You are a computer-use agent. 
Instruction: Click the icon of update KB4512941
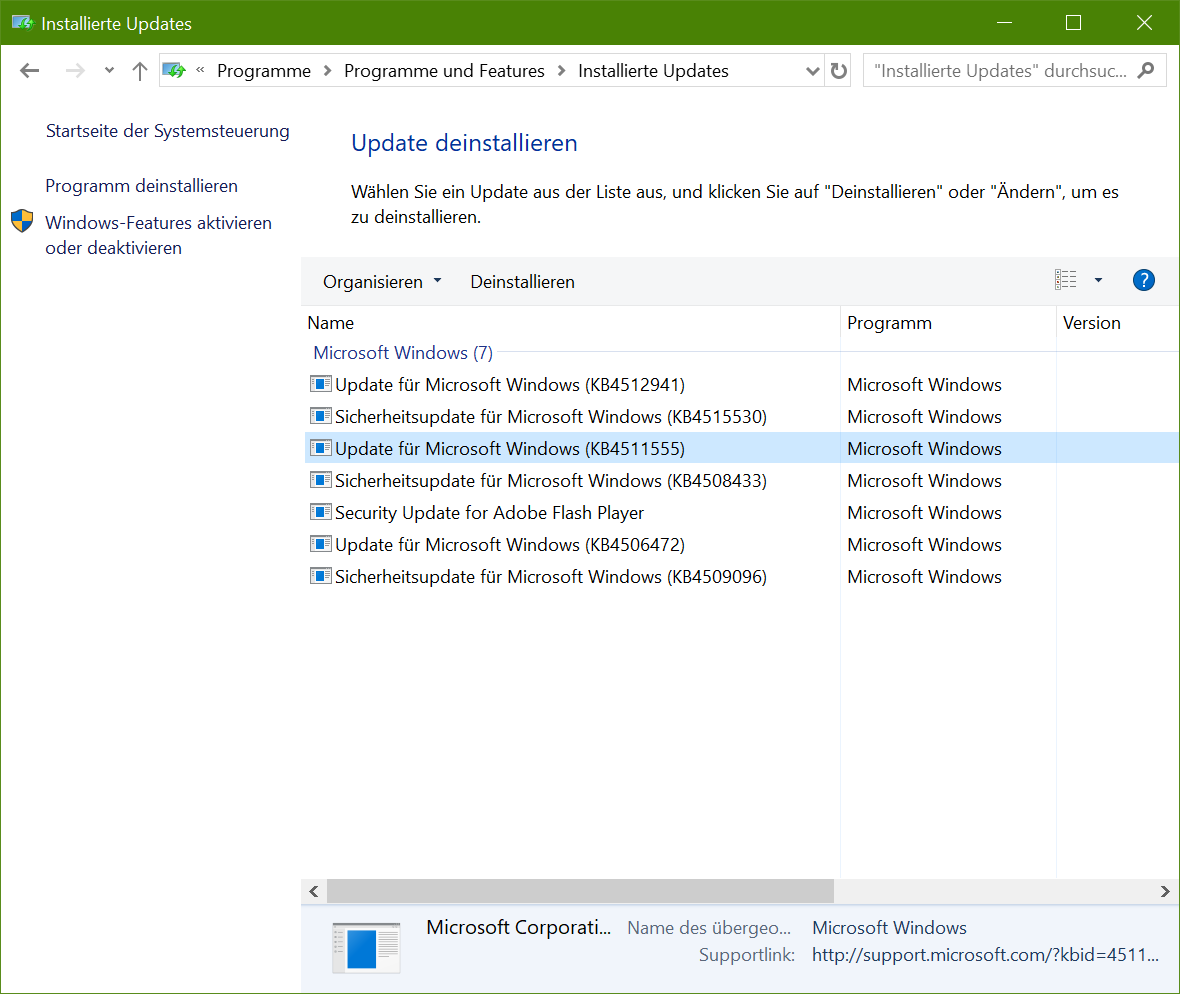point(321,384)
